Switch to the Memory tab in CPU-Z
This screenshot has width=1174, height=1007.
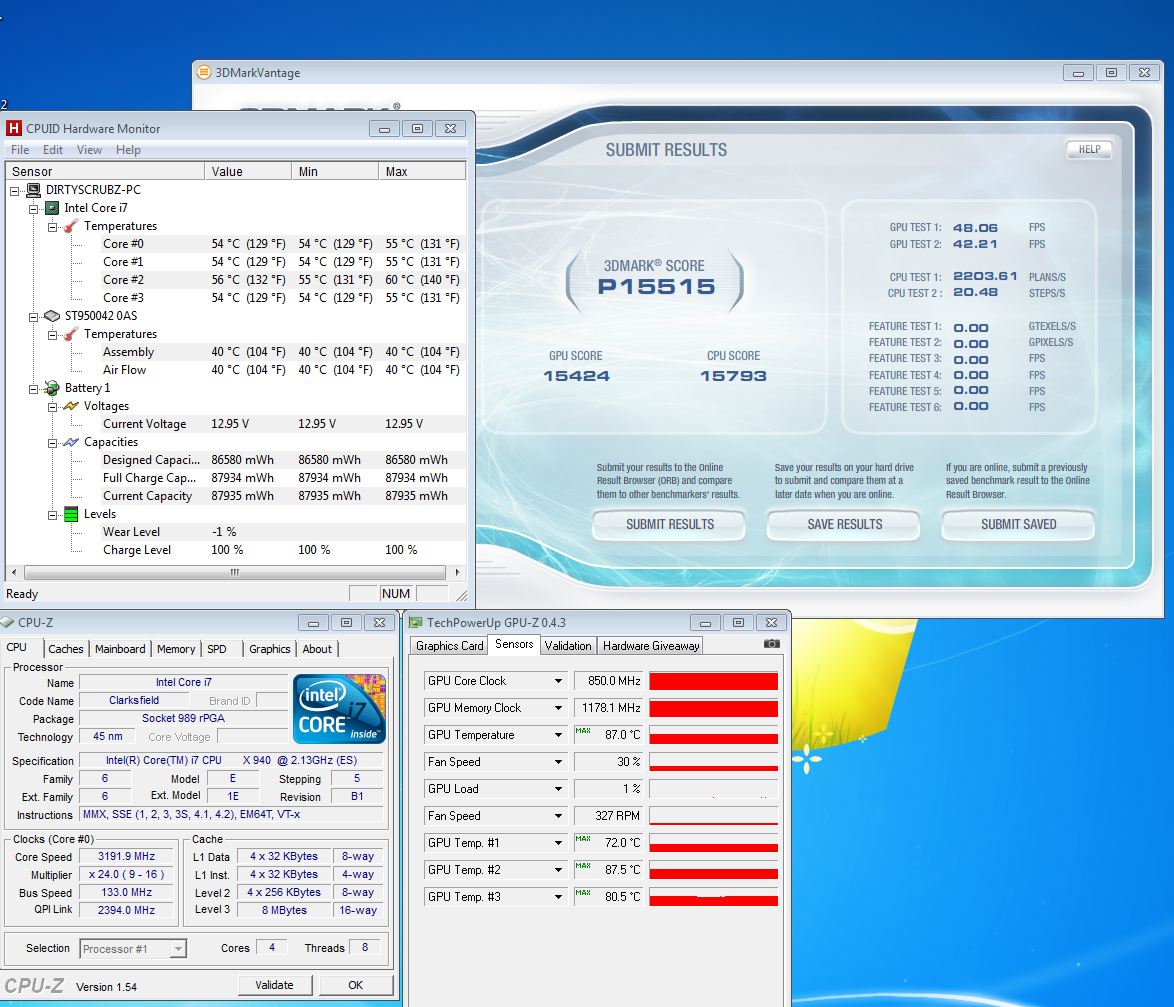tap(176, 649)
